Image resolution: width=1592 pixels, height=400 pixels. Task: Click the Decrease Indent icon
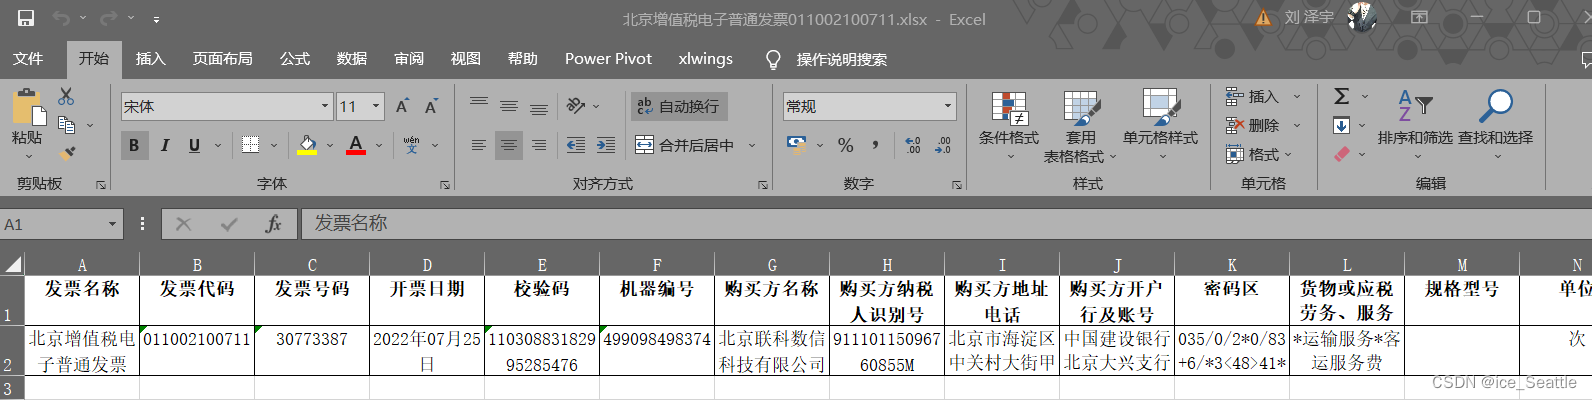tap(576, 145)
